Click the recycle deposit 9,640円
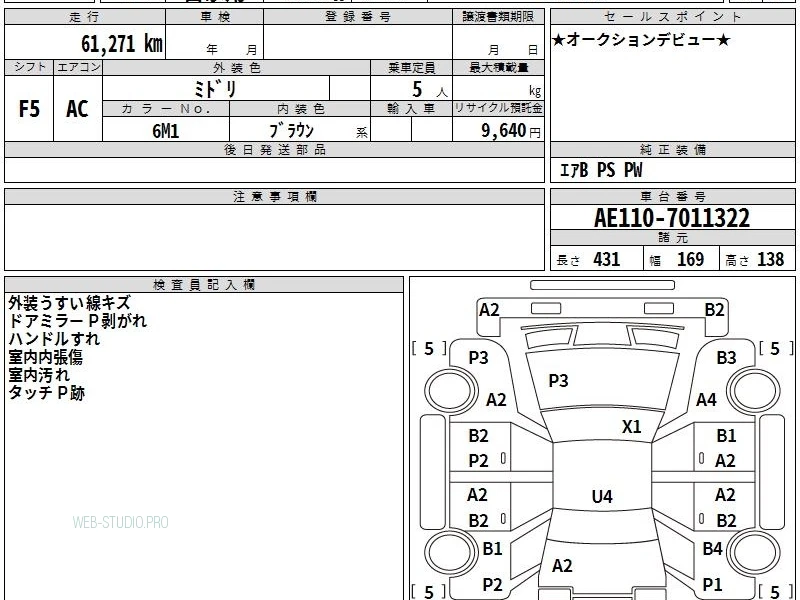Image resolution: width=800 pixels, height=600 pixels. 511,131
